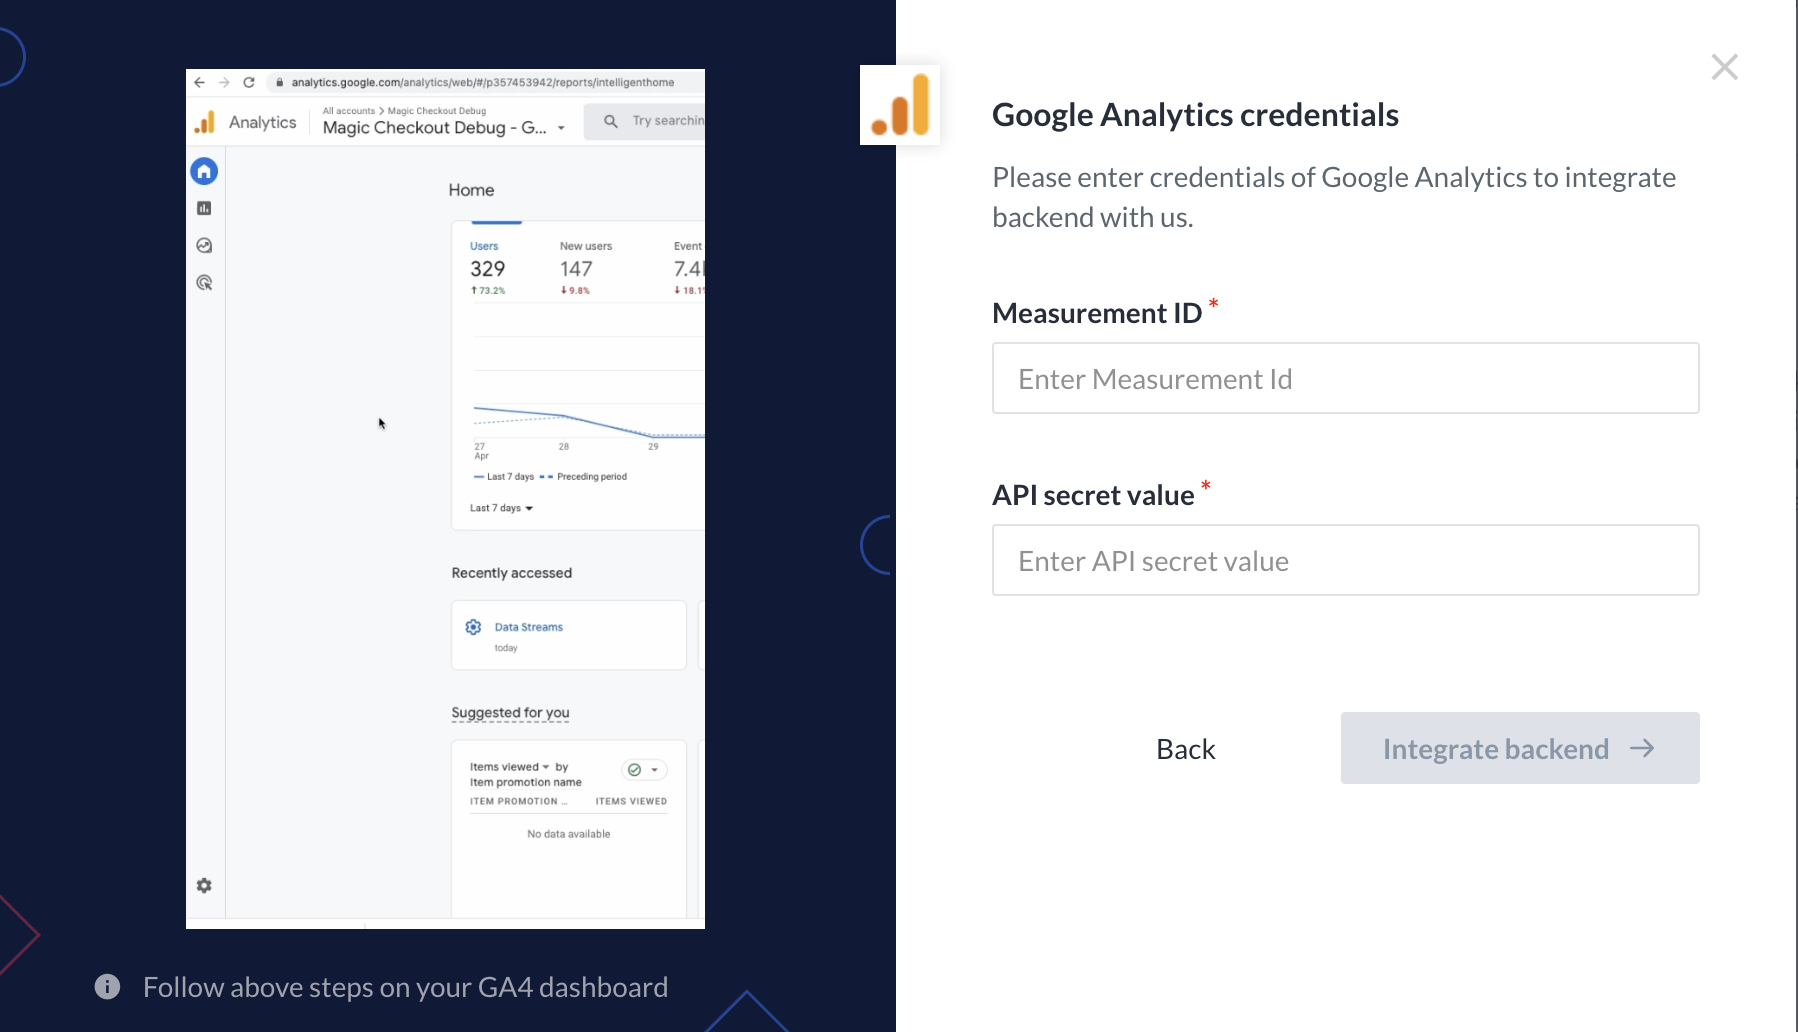Click the Google Analytics logo badge
The image size is (1798, 1032).
pos(900,105)
